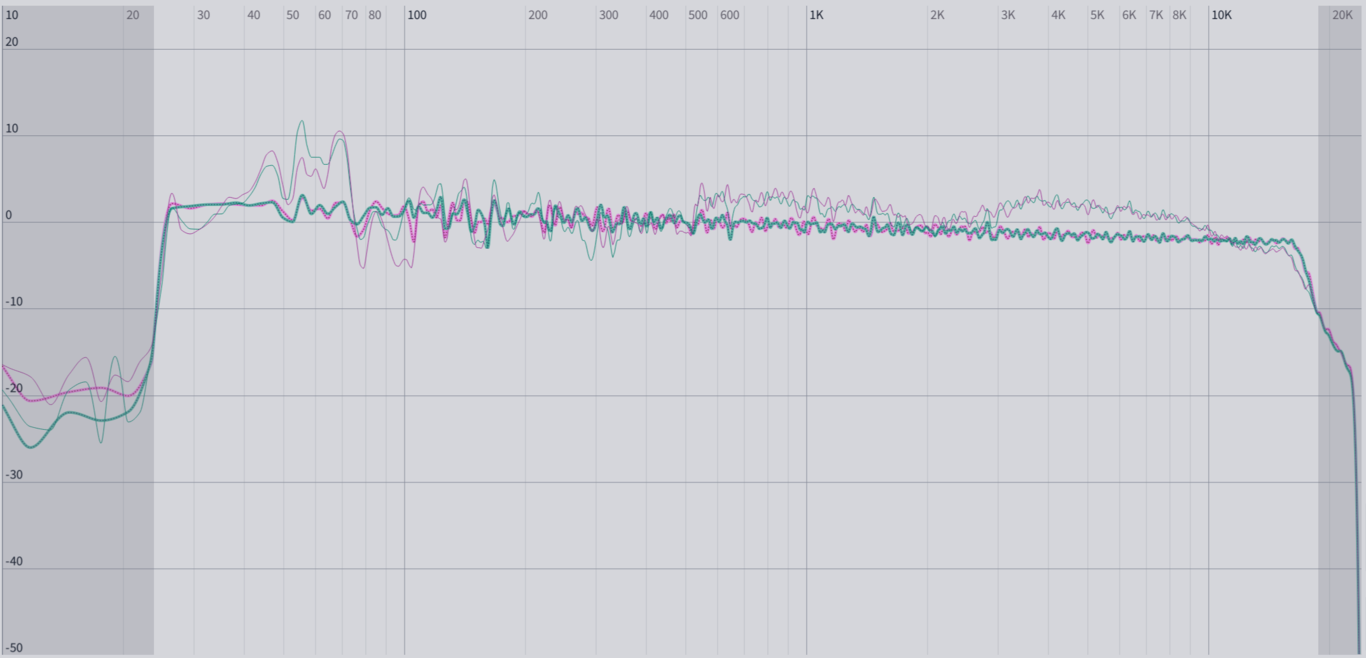Pick the 60 Hz frequency label
Viewport: 1366px width, 658px height.
[x=325, y=15]
